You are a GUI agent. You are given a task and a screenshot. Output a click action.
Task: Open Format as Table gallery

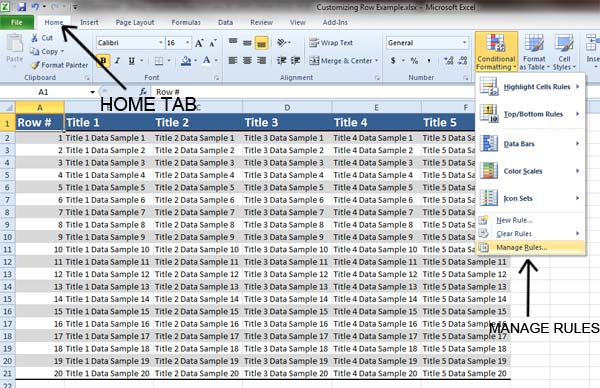[x=534, y=52]
